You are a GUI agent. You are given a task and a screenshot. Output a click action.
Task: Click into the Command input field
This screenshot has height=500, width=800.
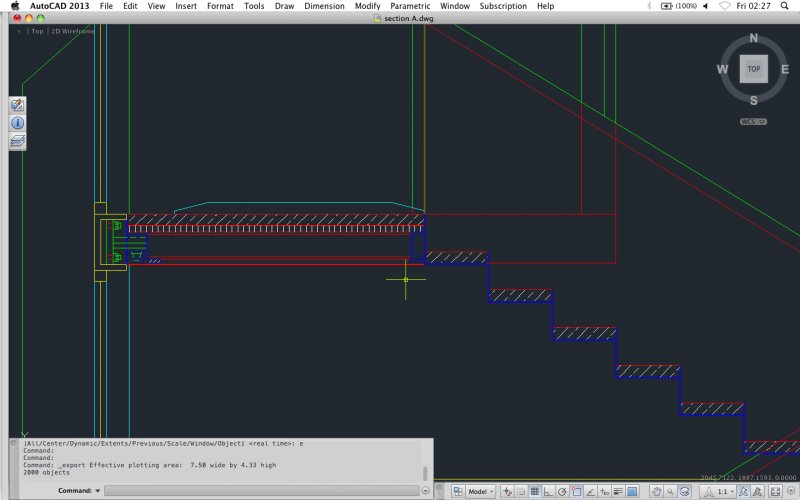coord(260,491)
